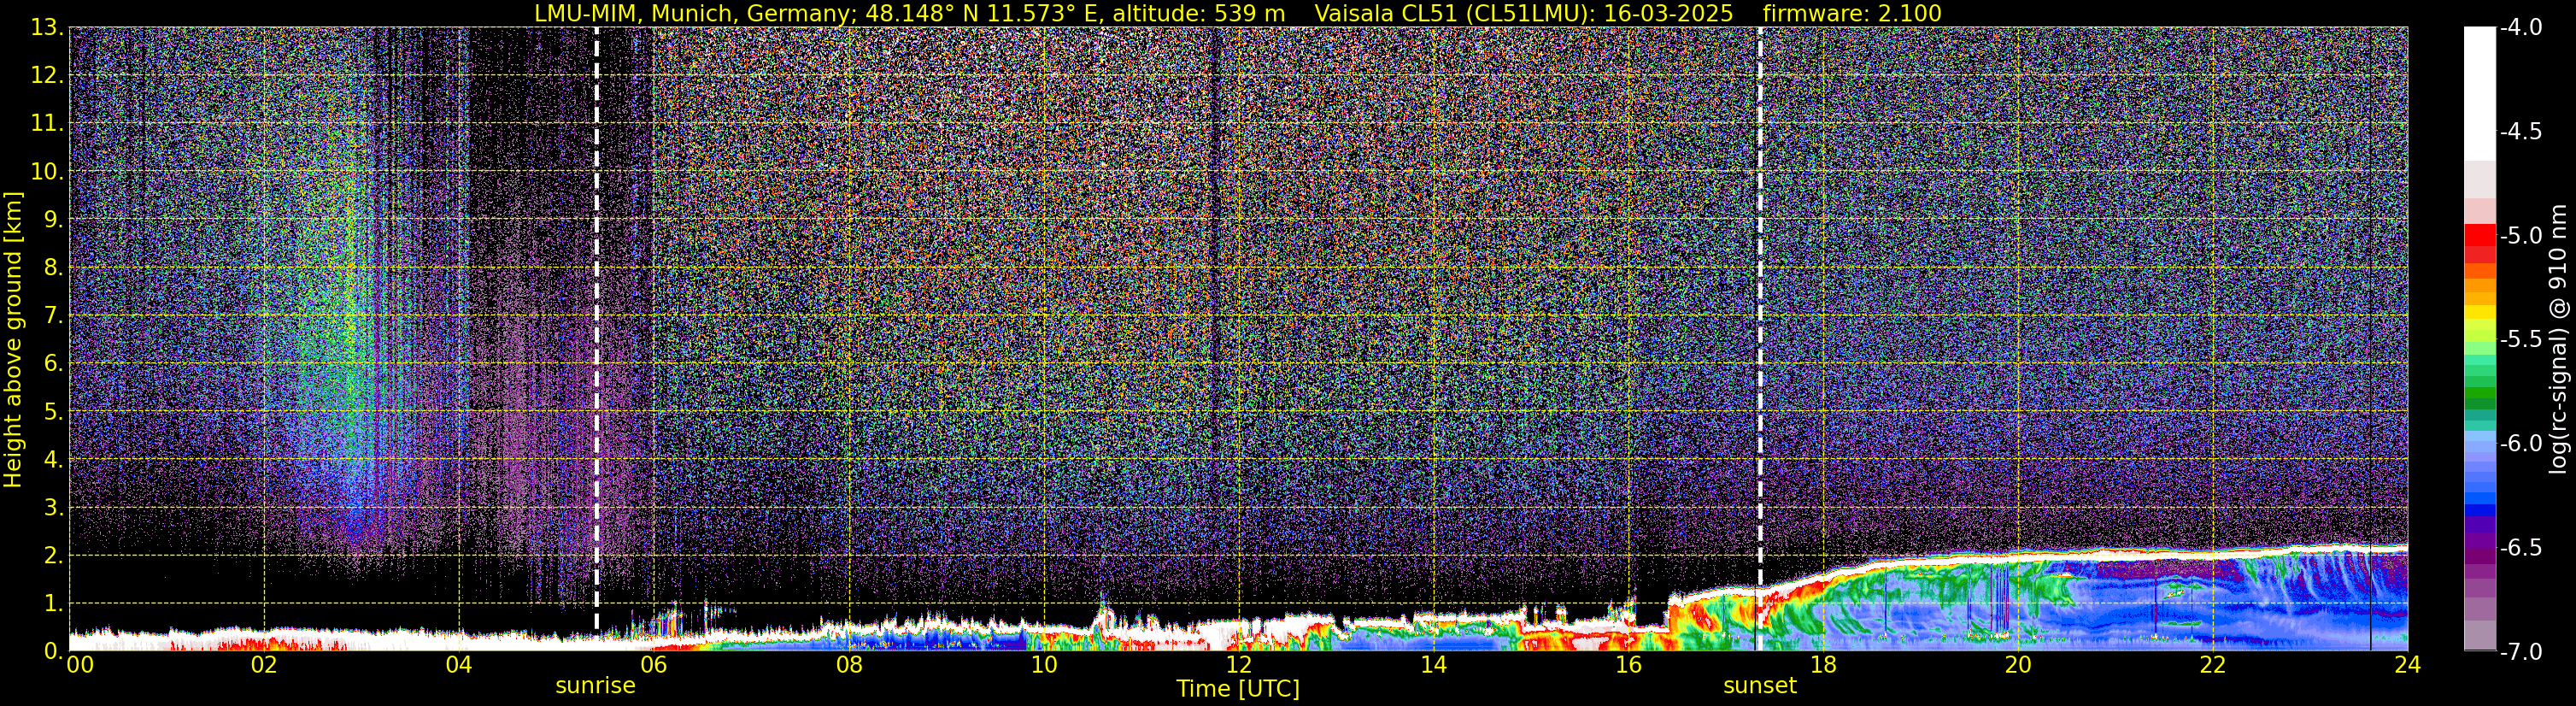The image size is (2576, 706).
Task: Click the '6.' tick on the height axis
Action: pyautogui.click(x=53, y=364)
